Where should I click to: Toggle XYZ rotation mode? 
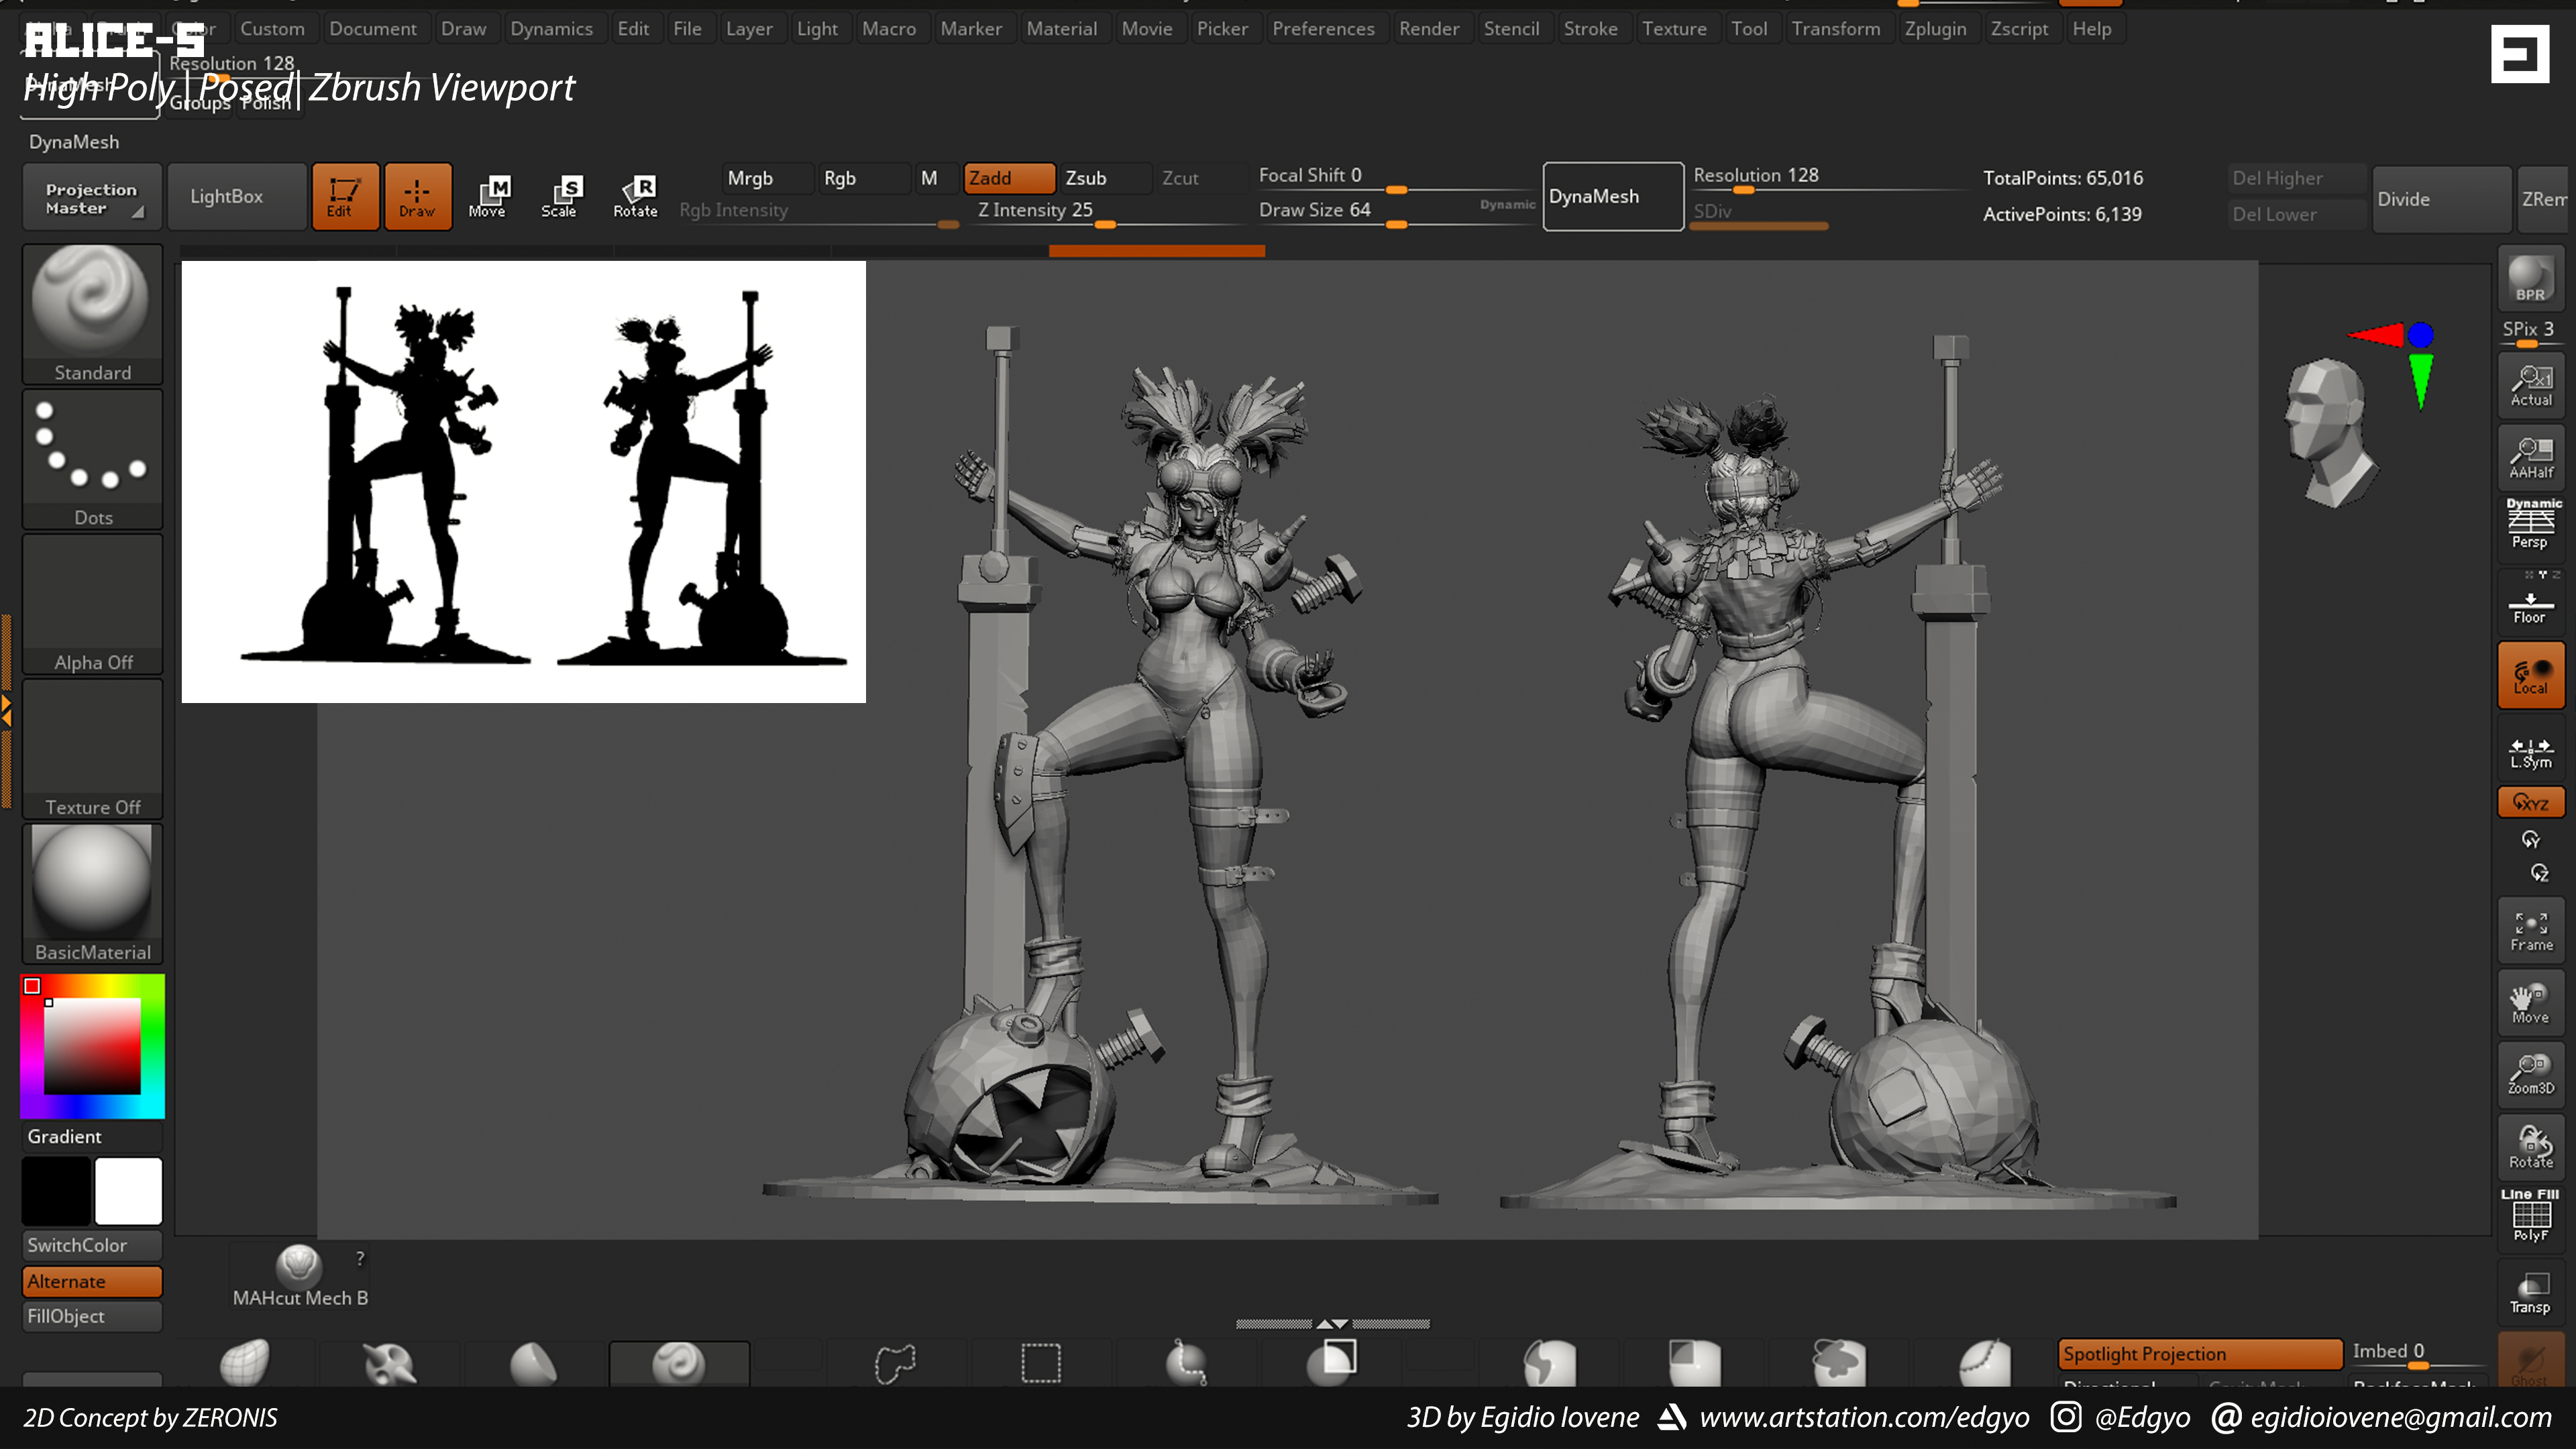[x=2530, y=802]
